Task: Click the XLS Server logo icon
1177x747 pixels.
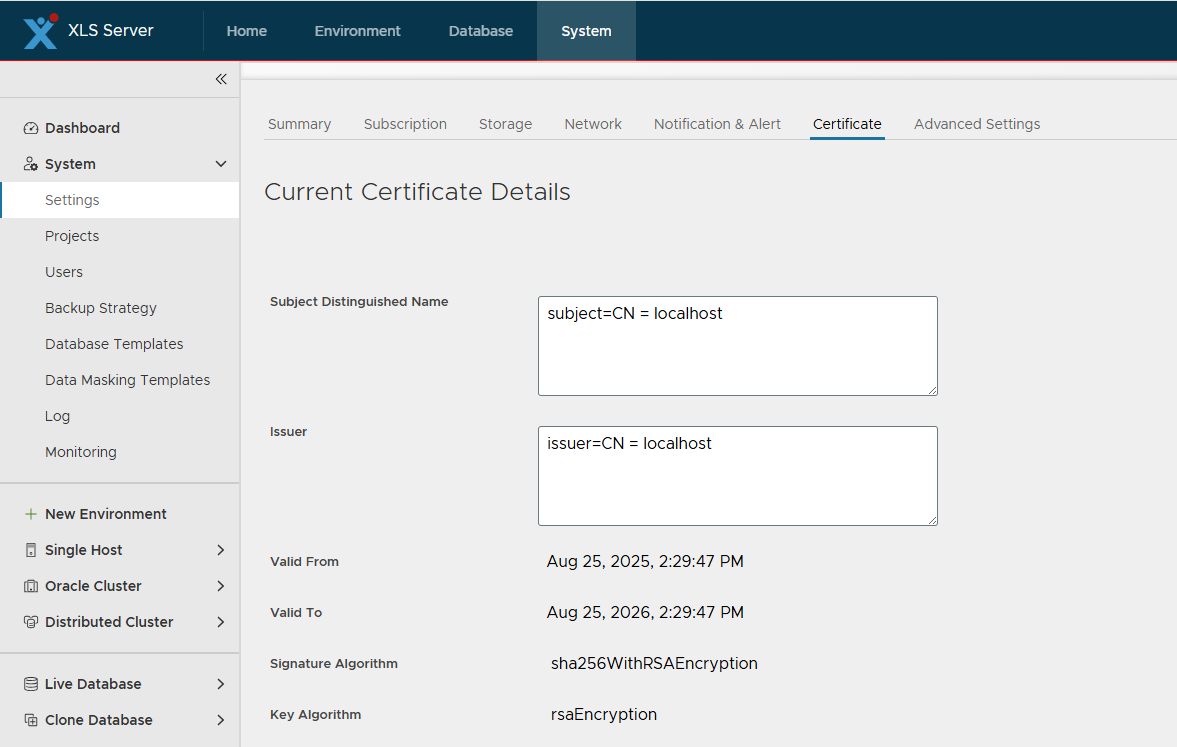Action: [x=39, y=31]
